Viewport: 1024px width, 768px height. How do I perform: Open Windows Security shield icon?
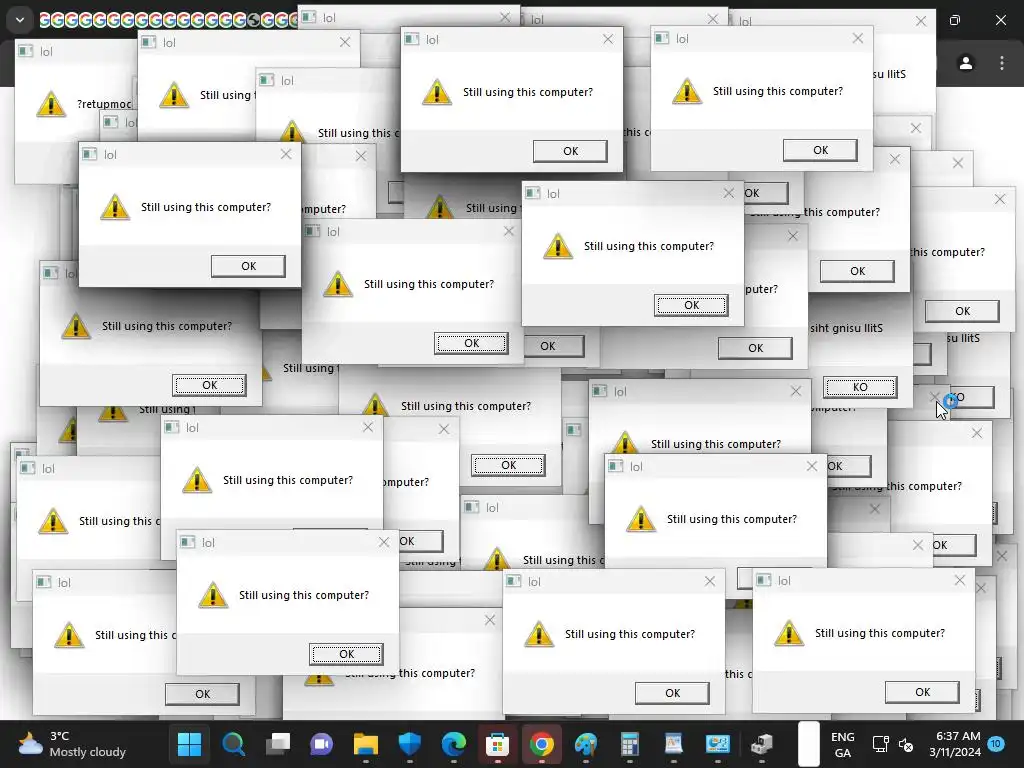[x=409, y=744]
